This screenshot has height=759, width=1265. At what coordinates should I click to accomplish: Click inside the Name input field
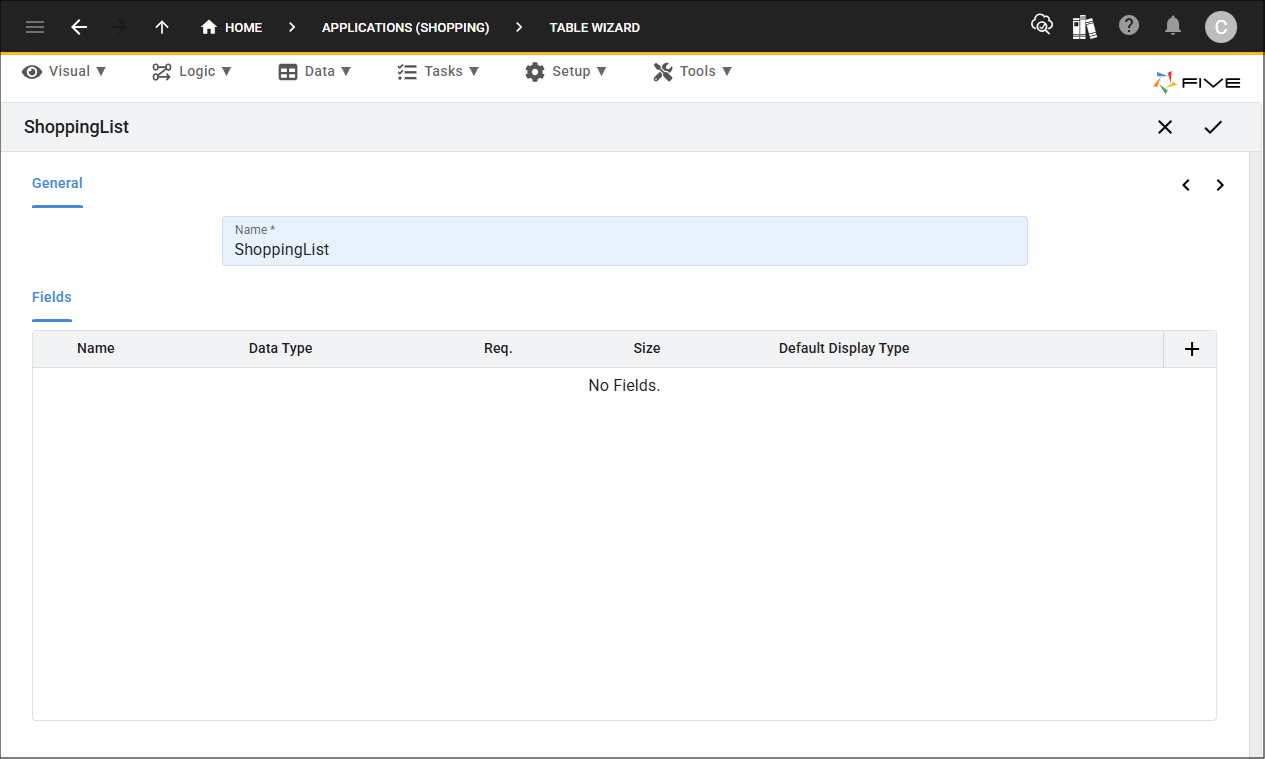[x=624, y=249]
